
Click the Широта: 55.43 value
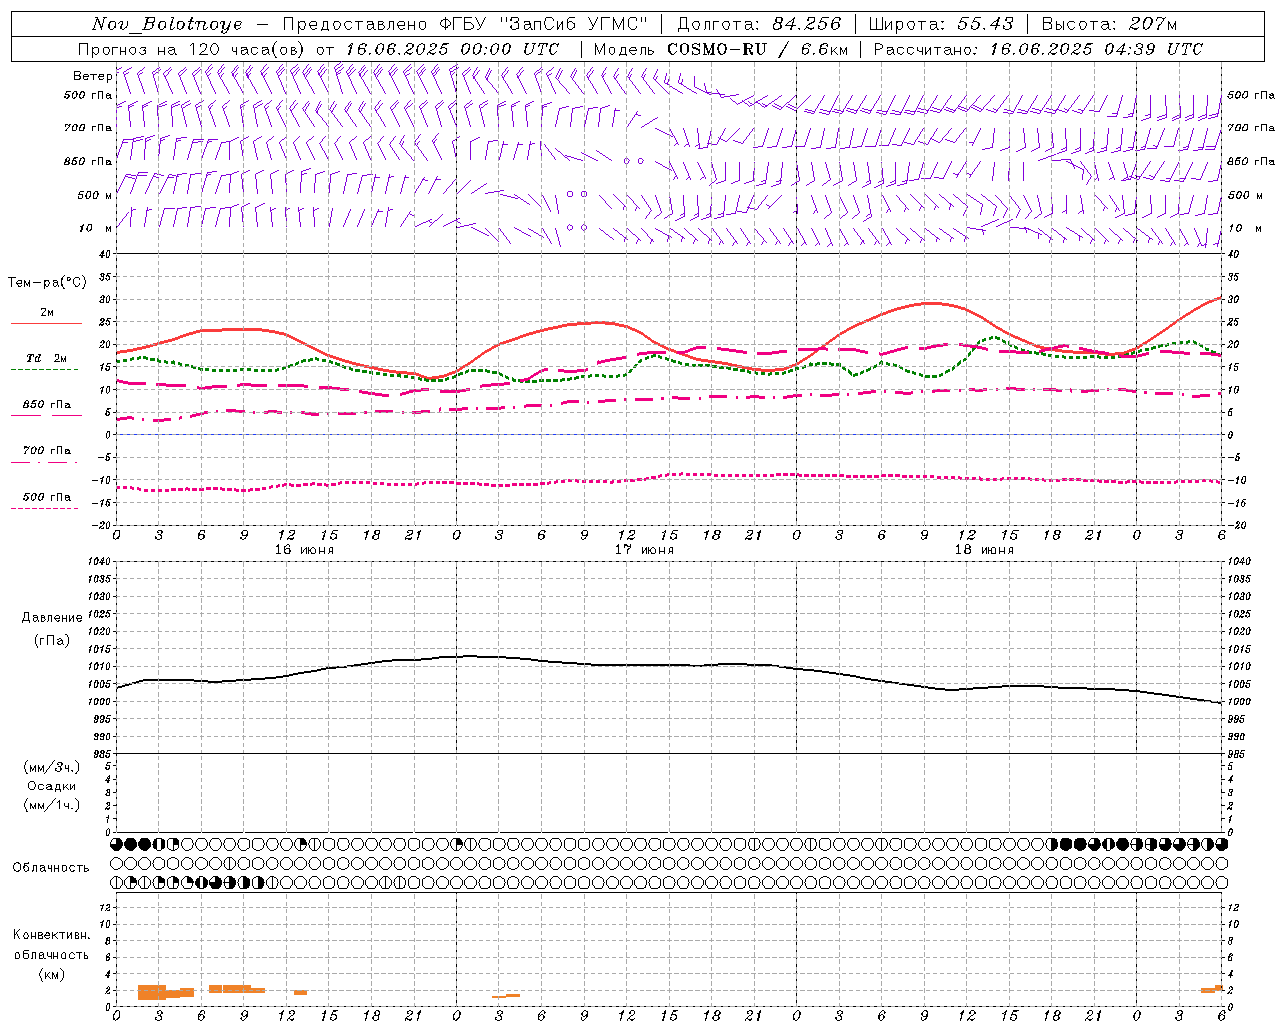(941, 24)
